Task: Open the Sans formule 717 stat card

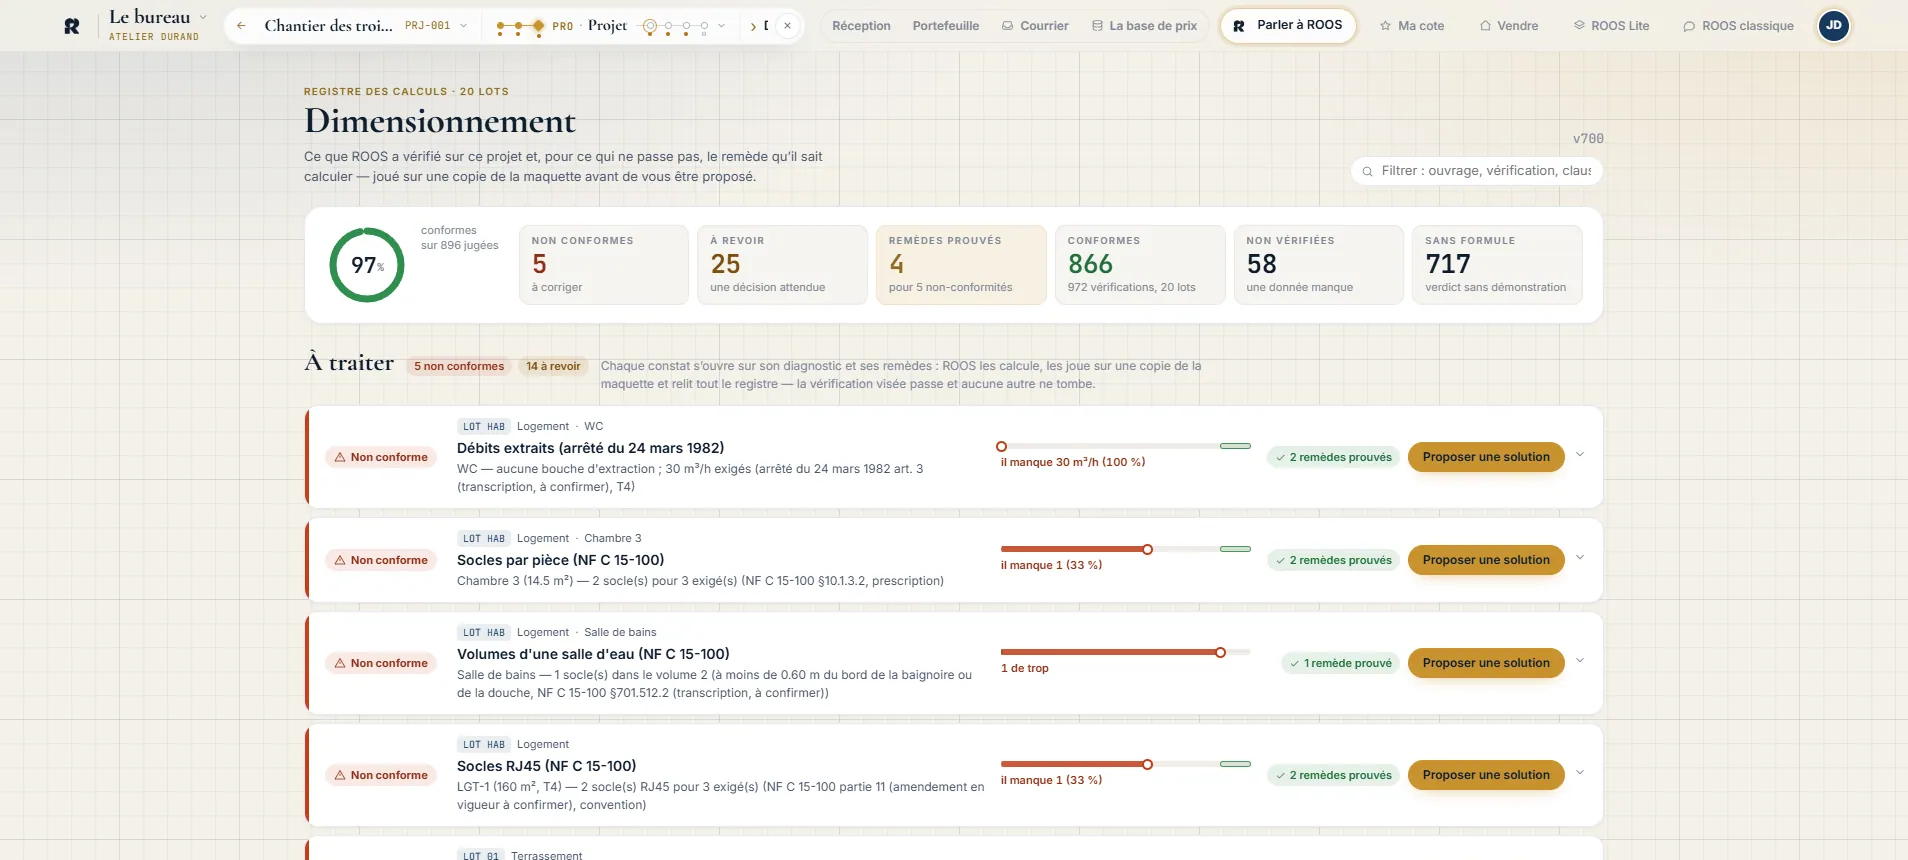Action: (x=1497, y=265)
